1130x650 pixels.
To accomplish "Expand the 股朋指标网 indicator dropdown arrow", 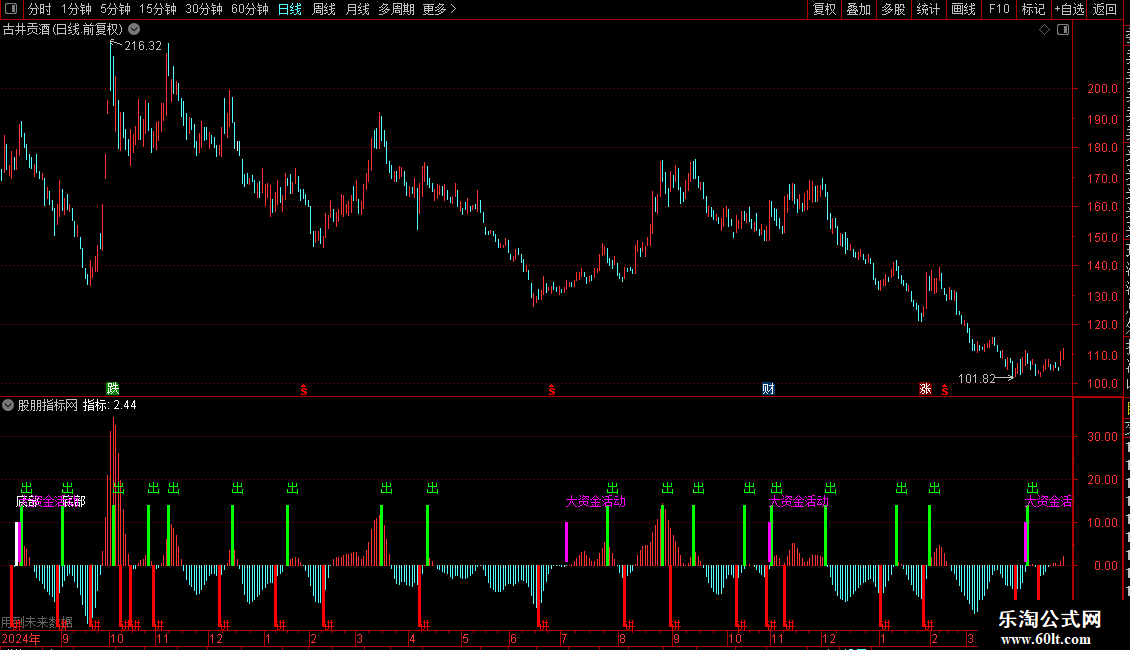I will click(x=8, y=405).
